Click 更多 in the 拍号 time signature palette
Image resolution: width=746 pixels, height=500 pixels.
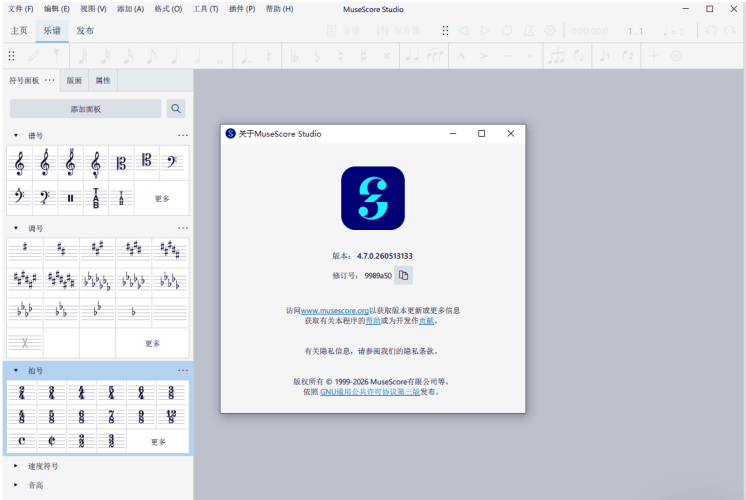coord(158,441)
